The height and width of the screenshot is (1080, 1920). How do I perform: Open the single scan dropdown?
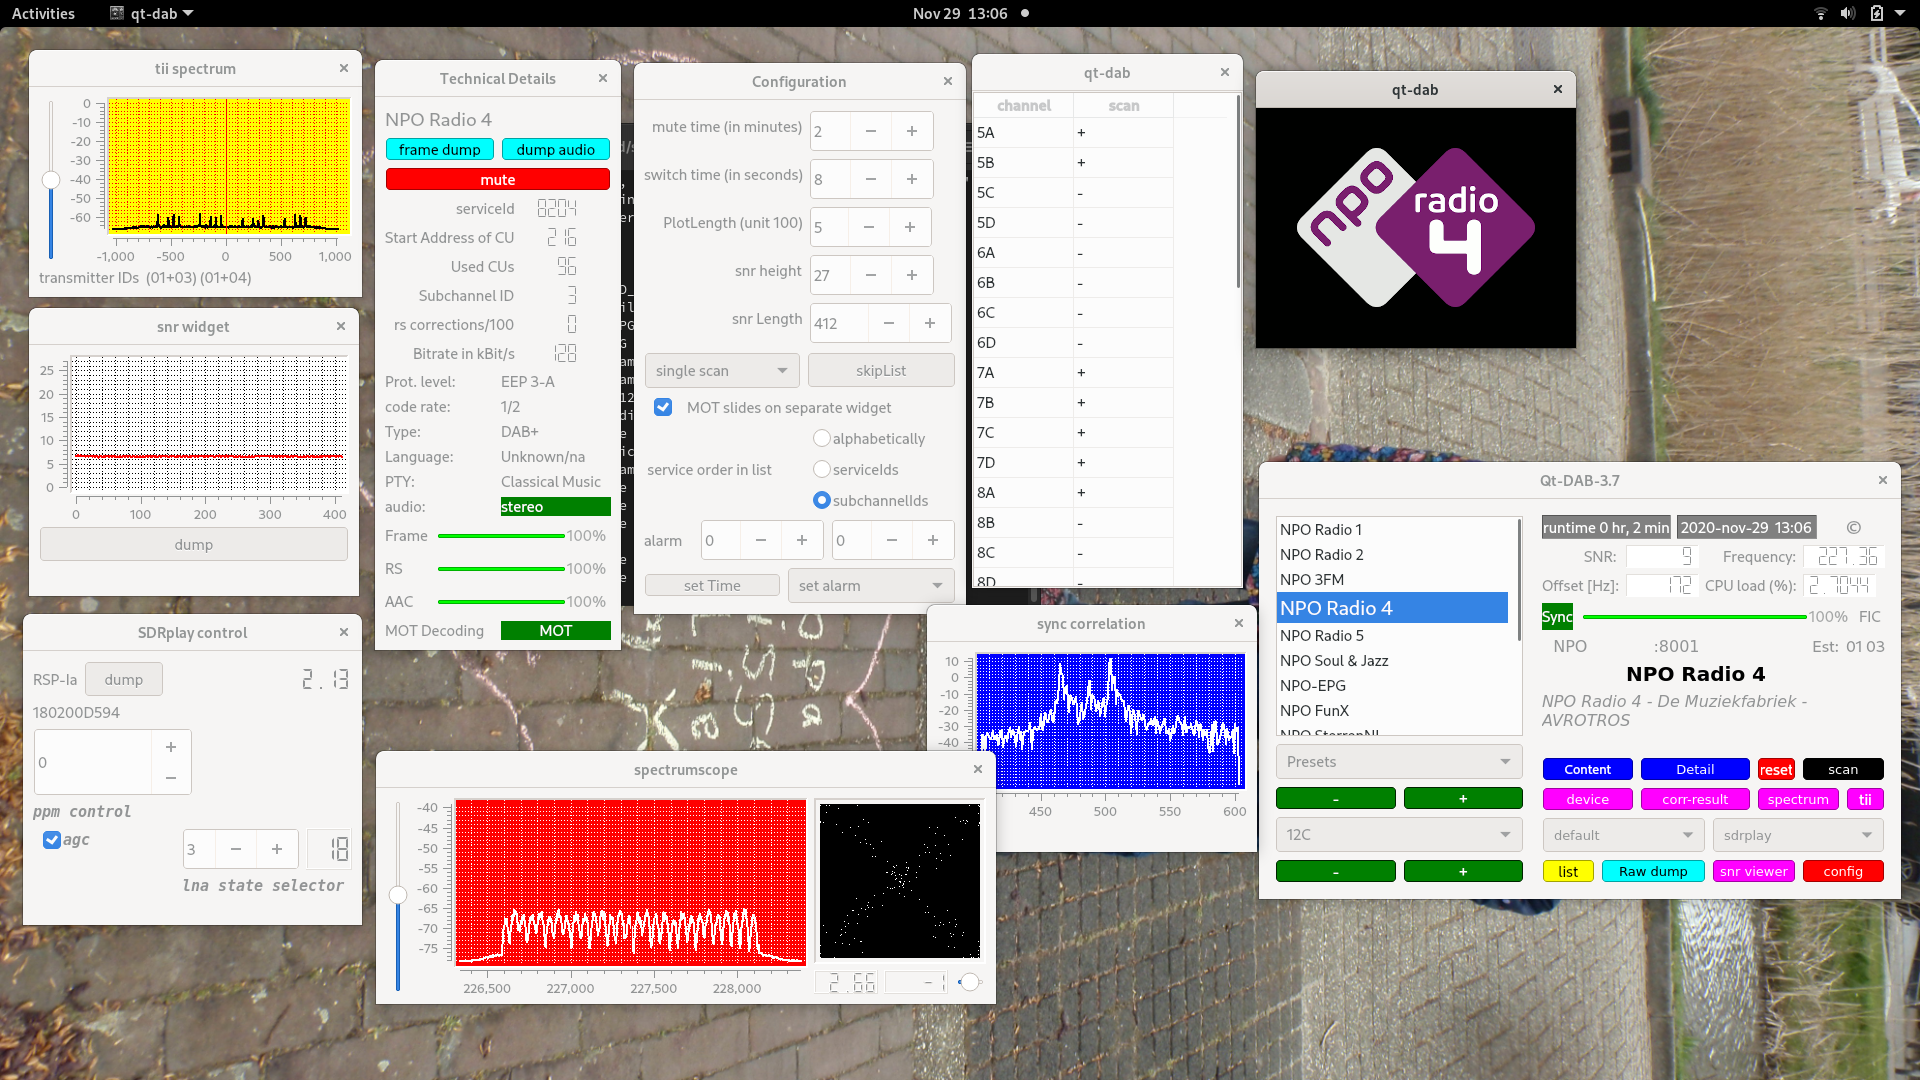pyautogui.click(x=722, y=370)
